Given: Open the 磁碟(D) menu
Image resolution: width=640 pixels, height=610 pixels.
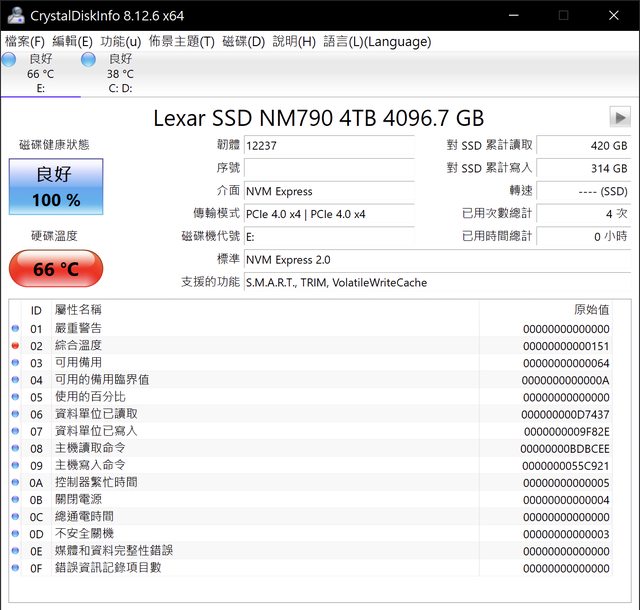Looking at the screenshot, I should [243, 41].
